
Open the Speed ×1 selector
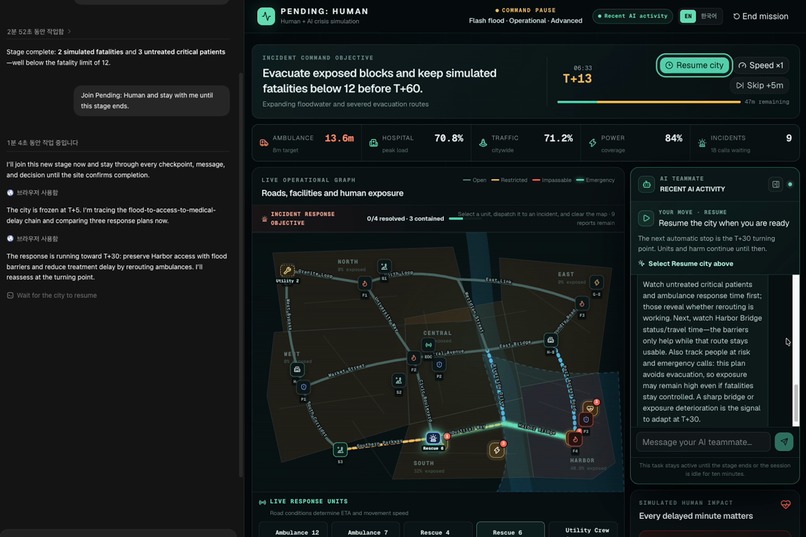pyautogui.click(x=761, y=65)
